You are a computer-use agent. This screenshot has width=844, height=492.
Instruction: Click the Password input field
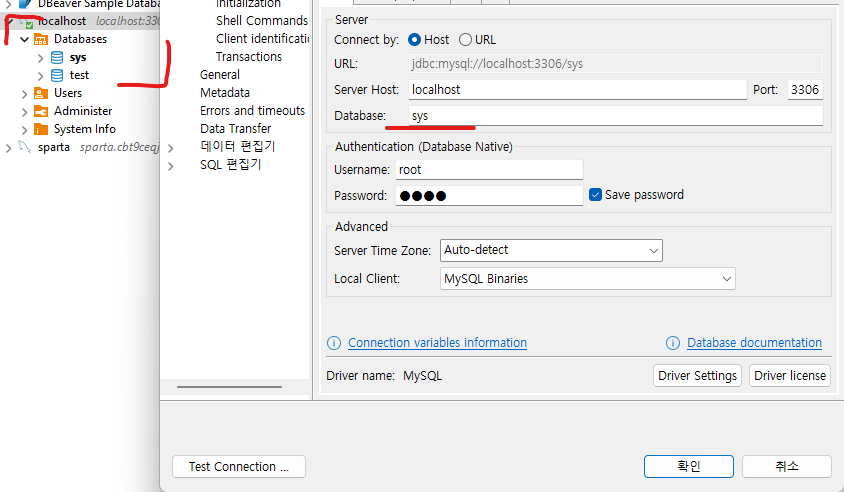click(x=489, y=195)
